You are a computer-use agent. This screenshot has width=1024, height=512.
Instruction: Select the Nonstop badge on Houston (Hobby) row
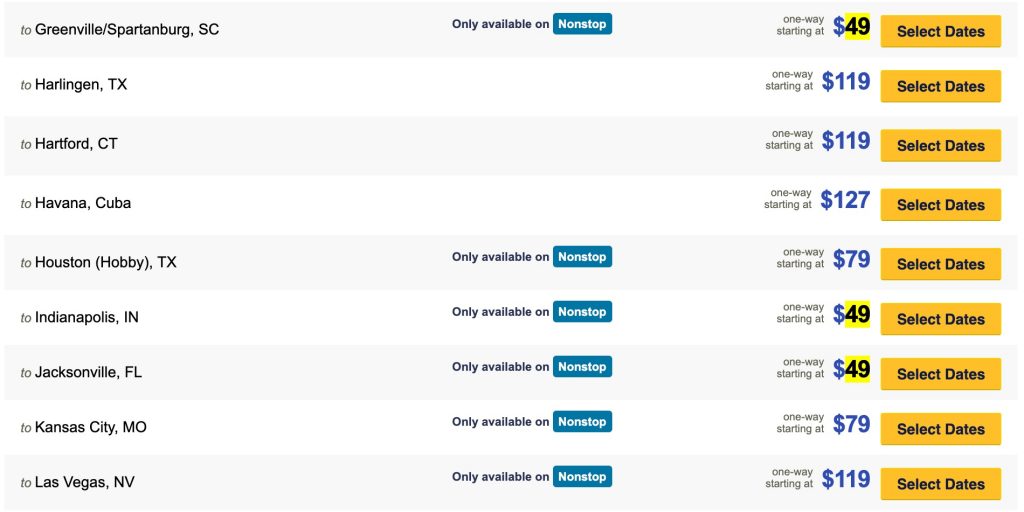582,257
